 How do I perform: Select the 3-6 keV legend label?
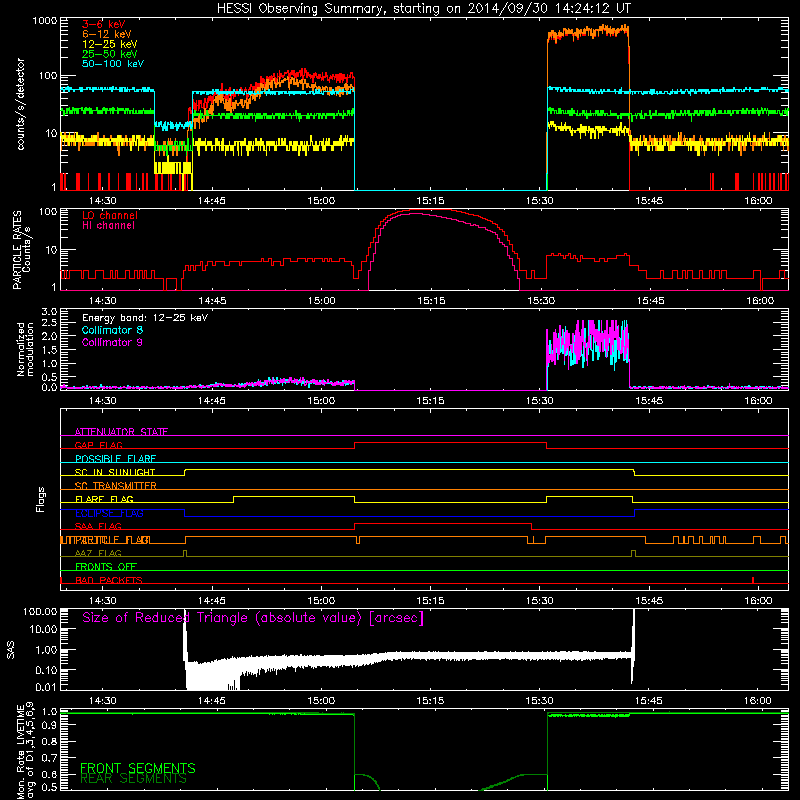[103, 24]
